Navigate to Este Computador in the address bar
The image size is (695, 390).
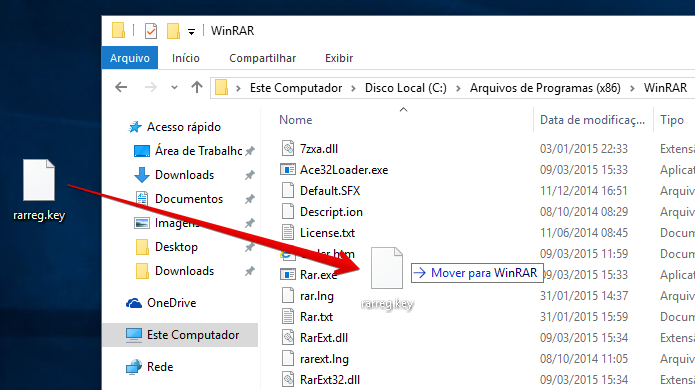pos(296,88)
